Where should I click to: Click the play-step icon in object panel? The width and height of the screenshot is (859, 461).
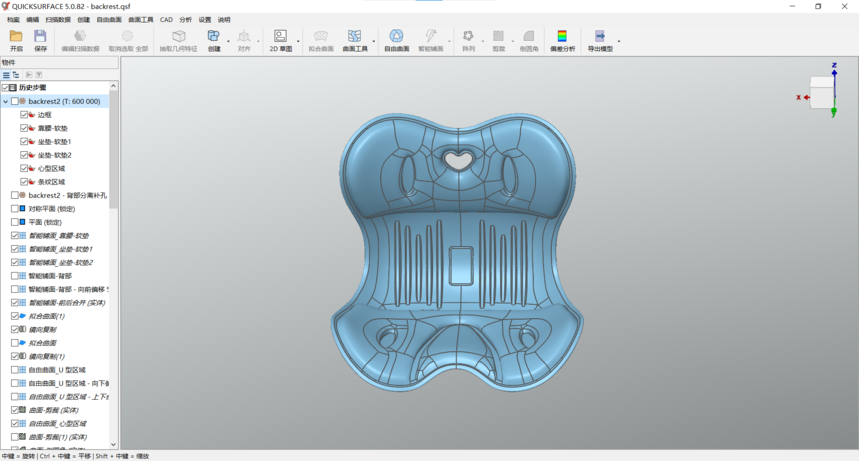(x=29, y=75)
